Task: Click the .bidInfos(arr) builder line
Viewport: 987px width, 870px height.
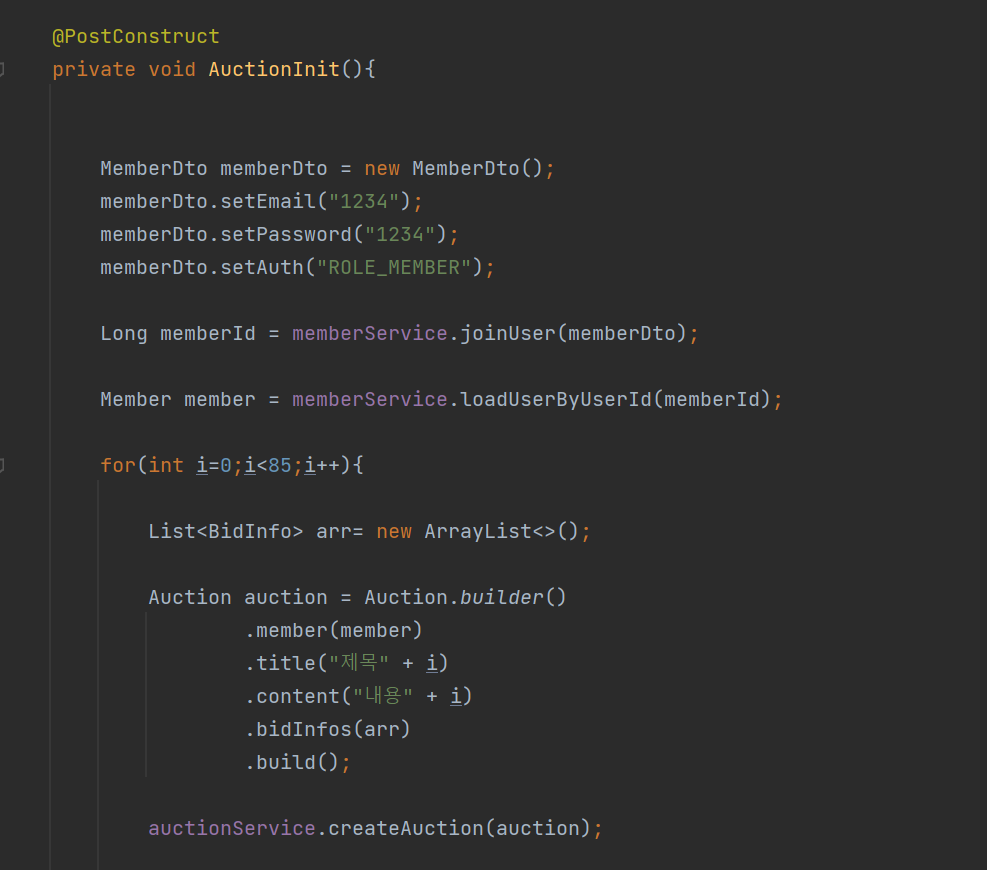Action: point(328,730)
